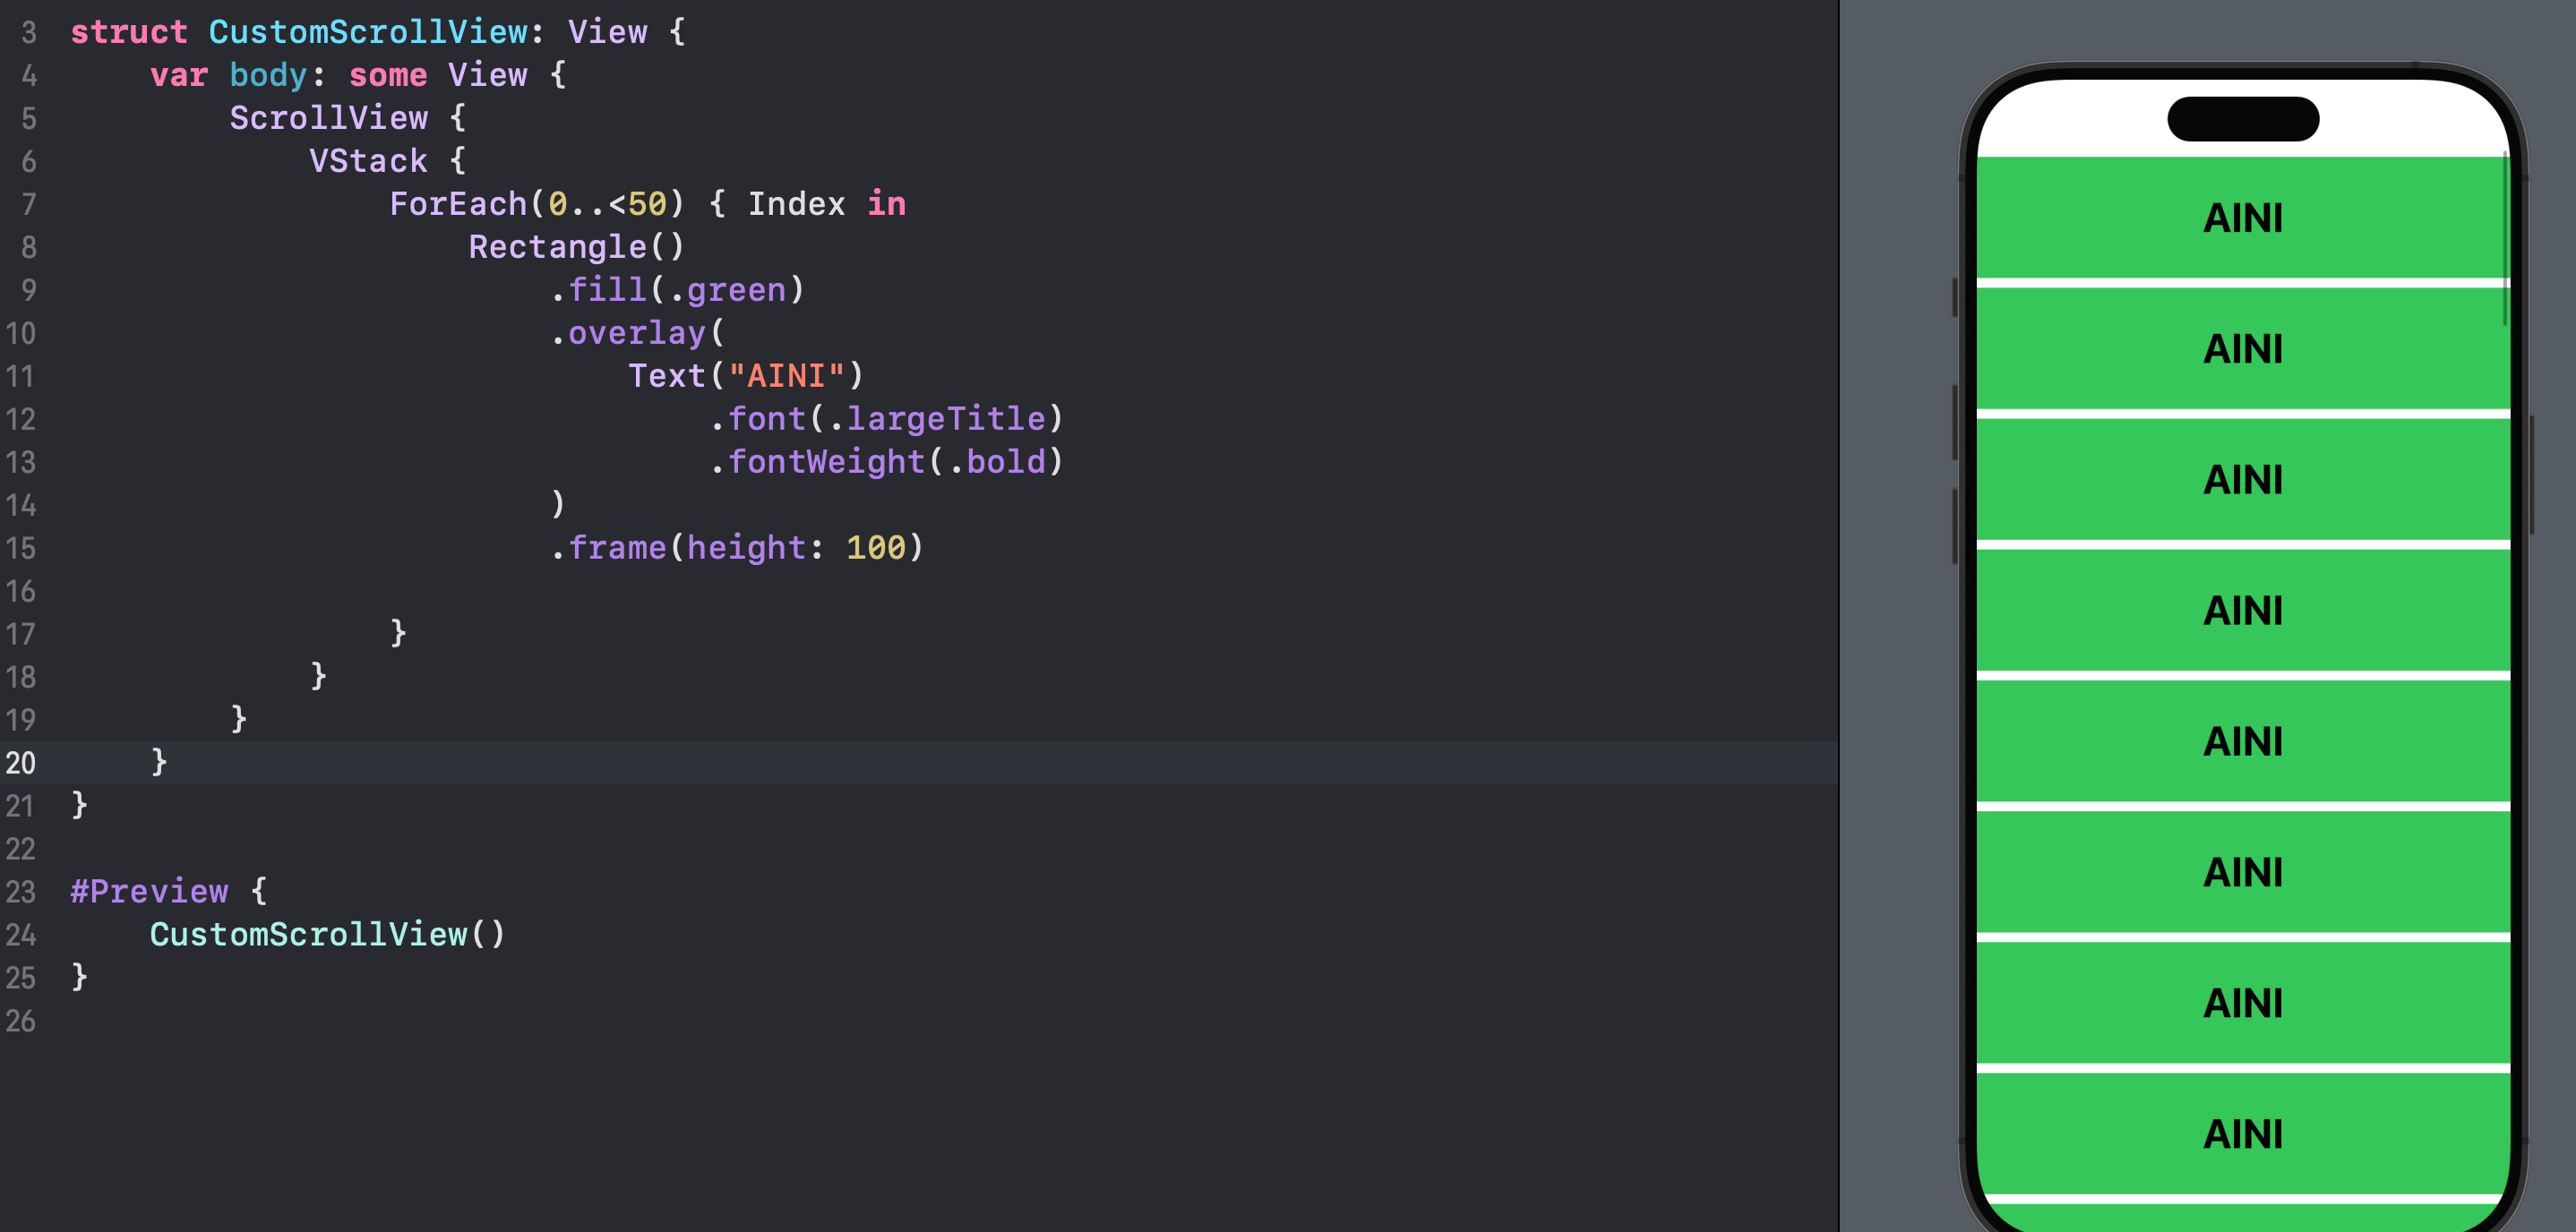Click "Rectangle()" on line 8
This screenshot has width=2576, height=1232.
pos(577,247)
